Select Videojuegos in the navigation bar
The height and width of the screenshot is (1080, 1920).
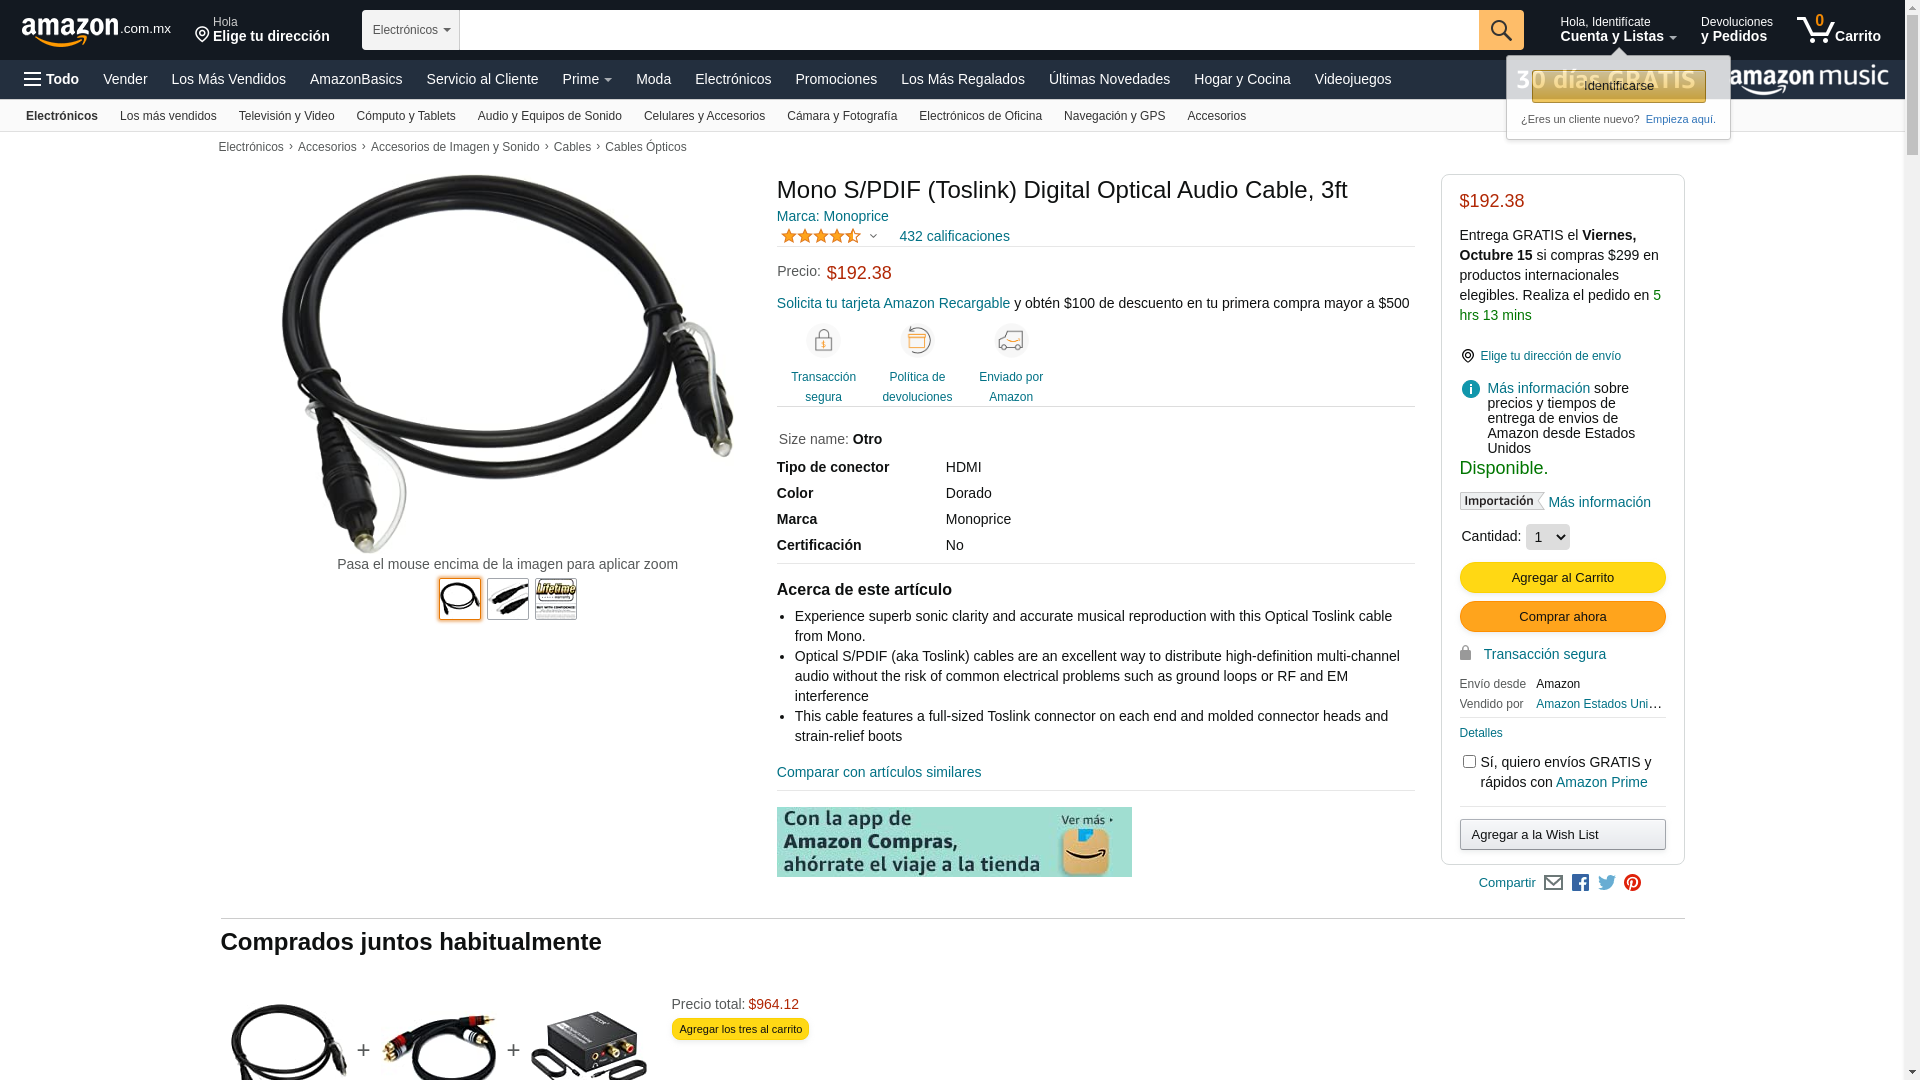[x=1352, y=79]
